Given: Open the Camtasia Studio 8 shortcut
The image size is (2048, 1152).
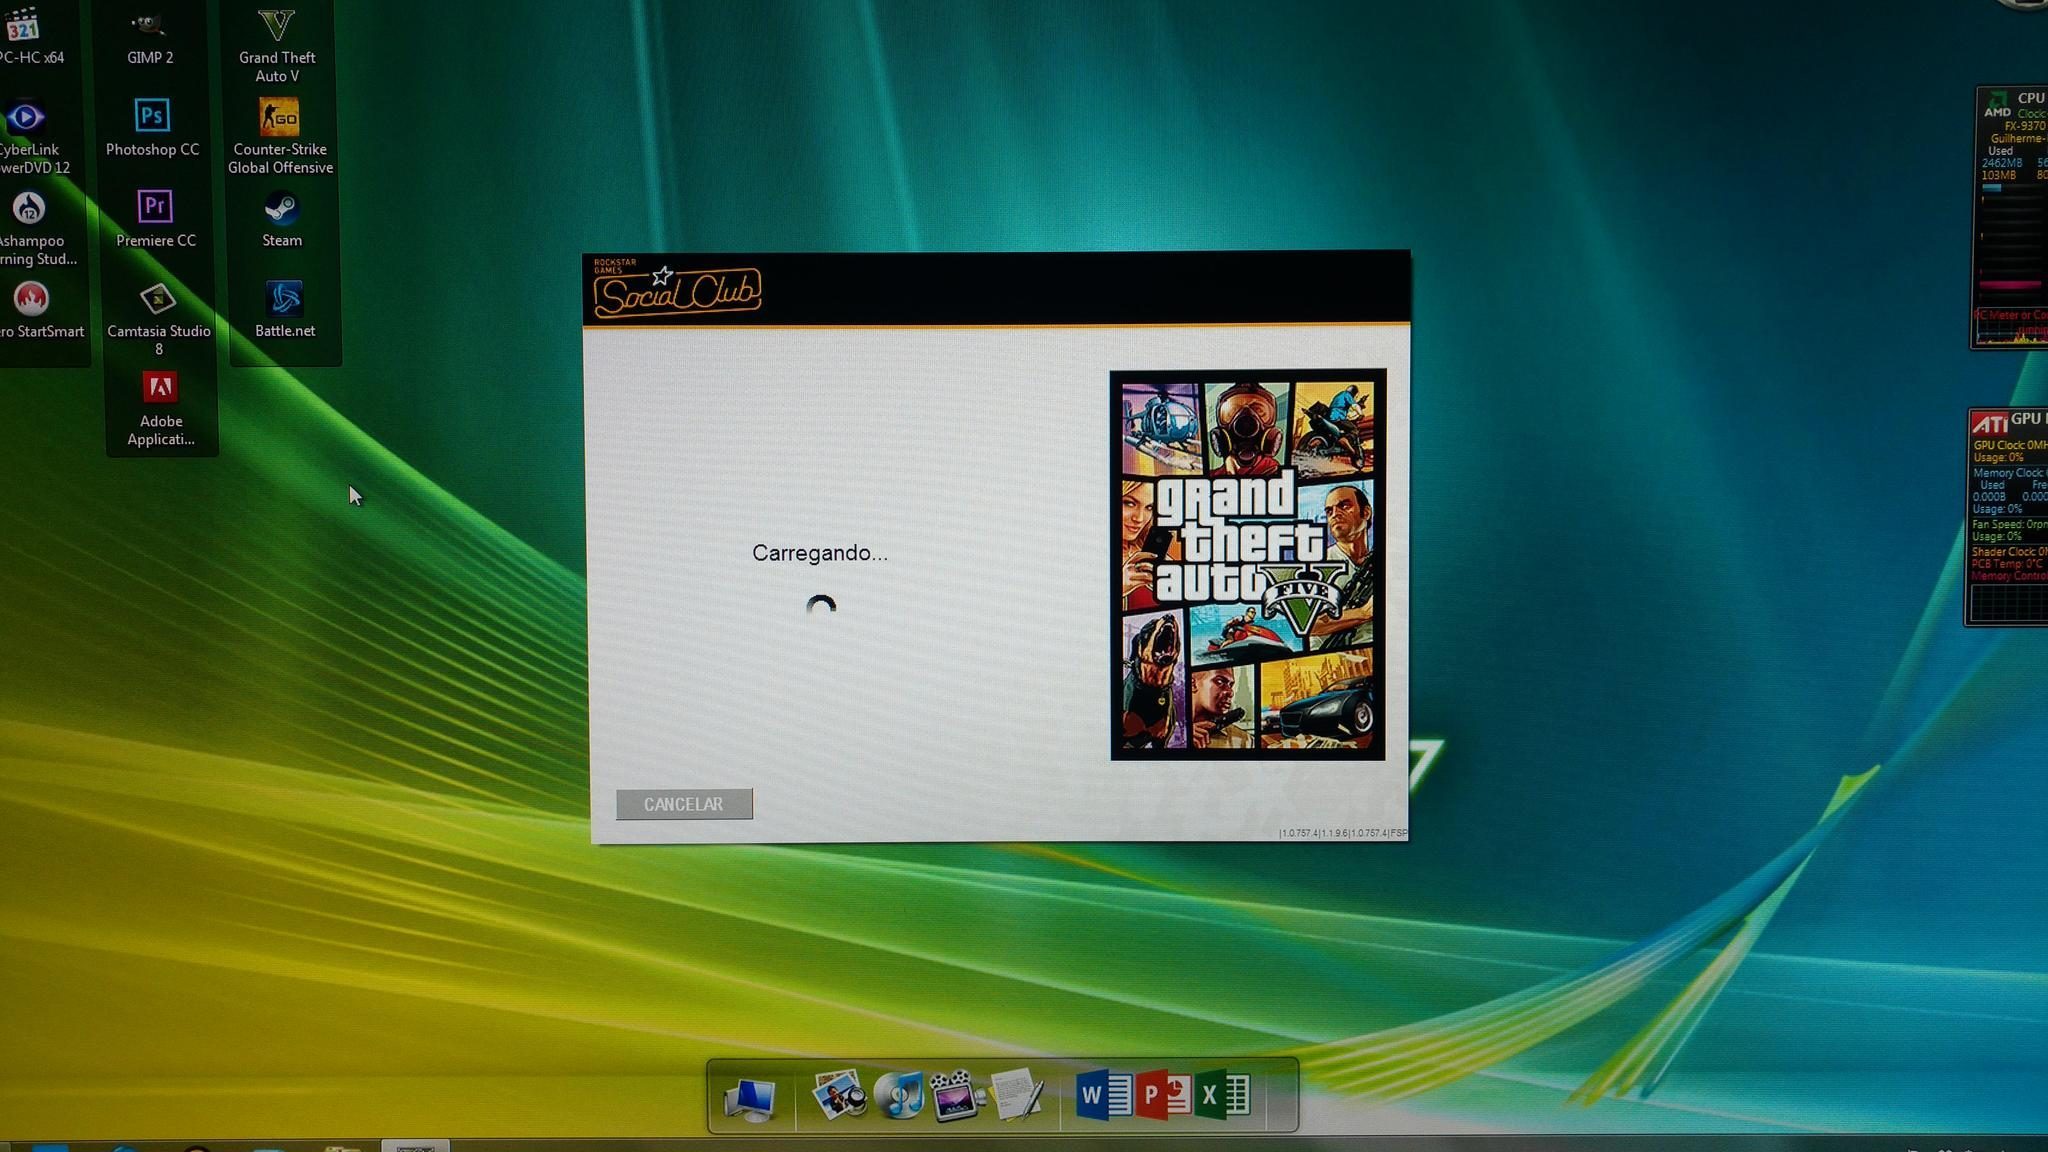Looking at the screenshot, I should tap(158, 319).
